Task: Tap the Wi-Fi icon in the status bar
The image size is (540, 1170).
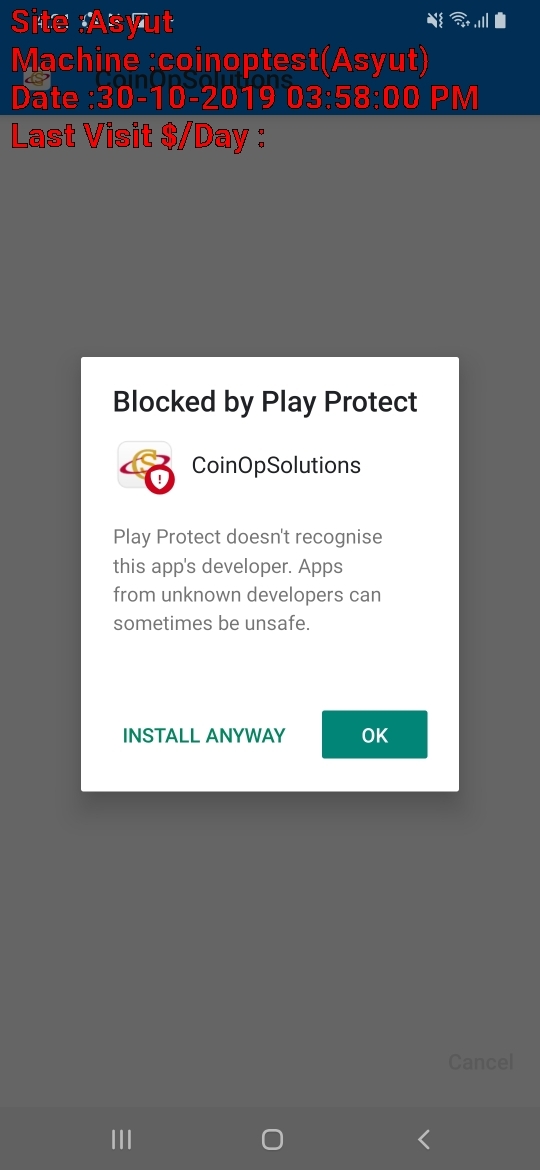Action: point(460,20)
